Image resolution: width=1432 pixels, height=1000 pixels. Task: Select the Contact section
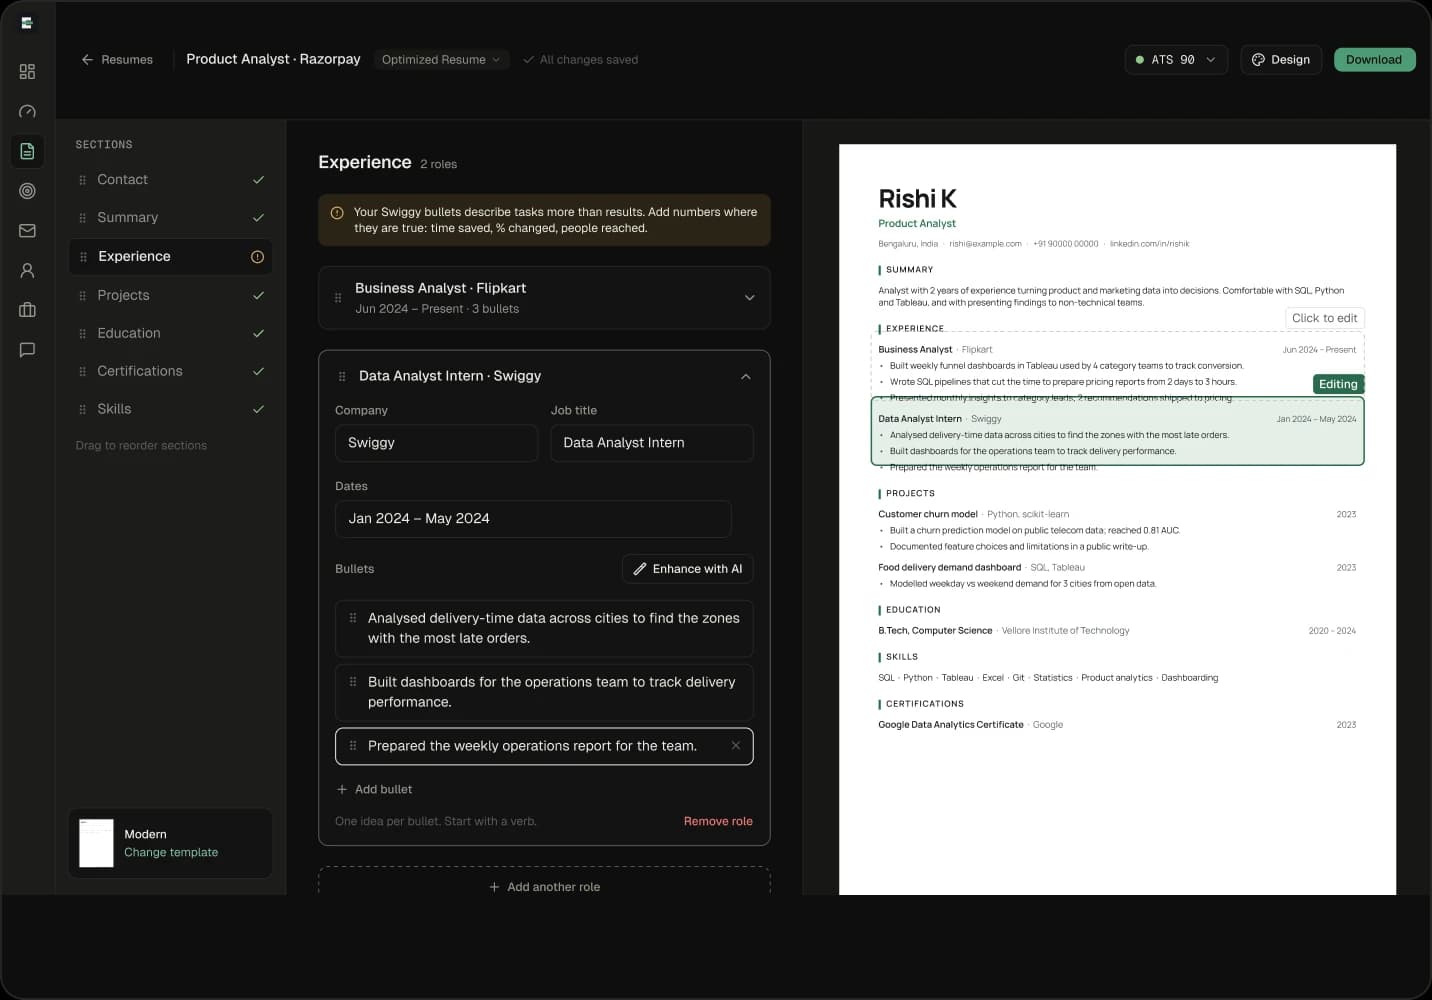[171, 180]
